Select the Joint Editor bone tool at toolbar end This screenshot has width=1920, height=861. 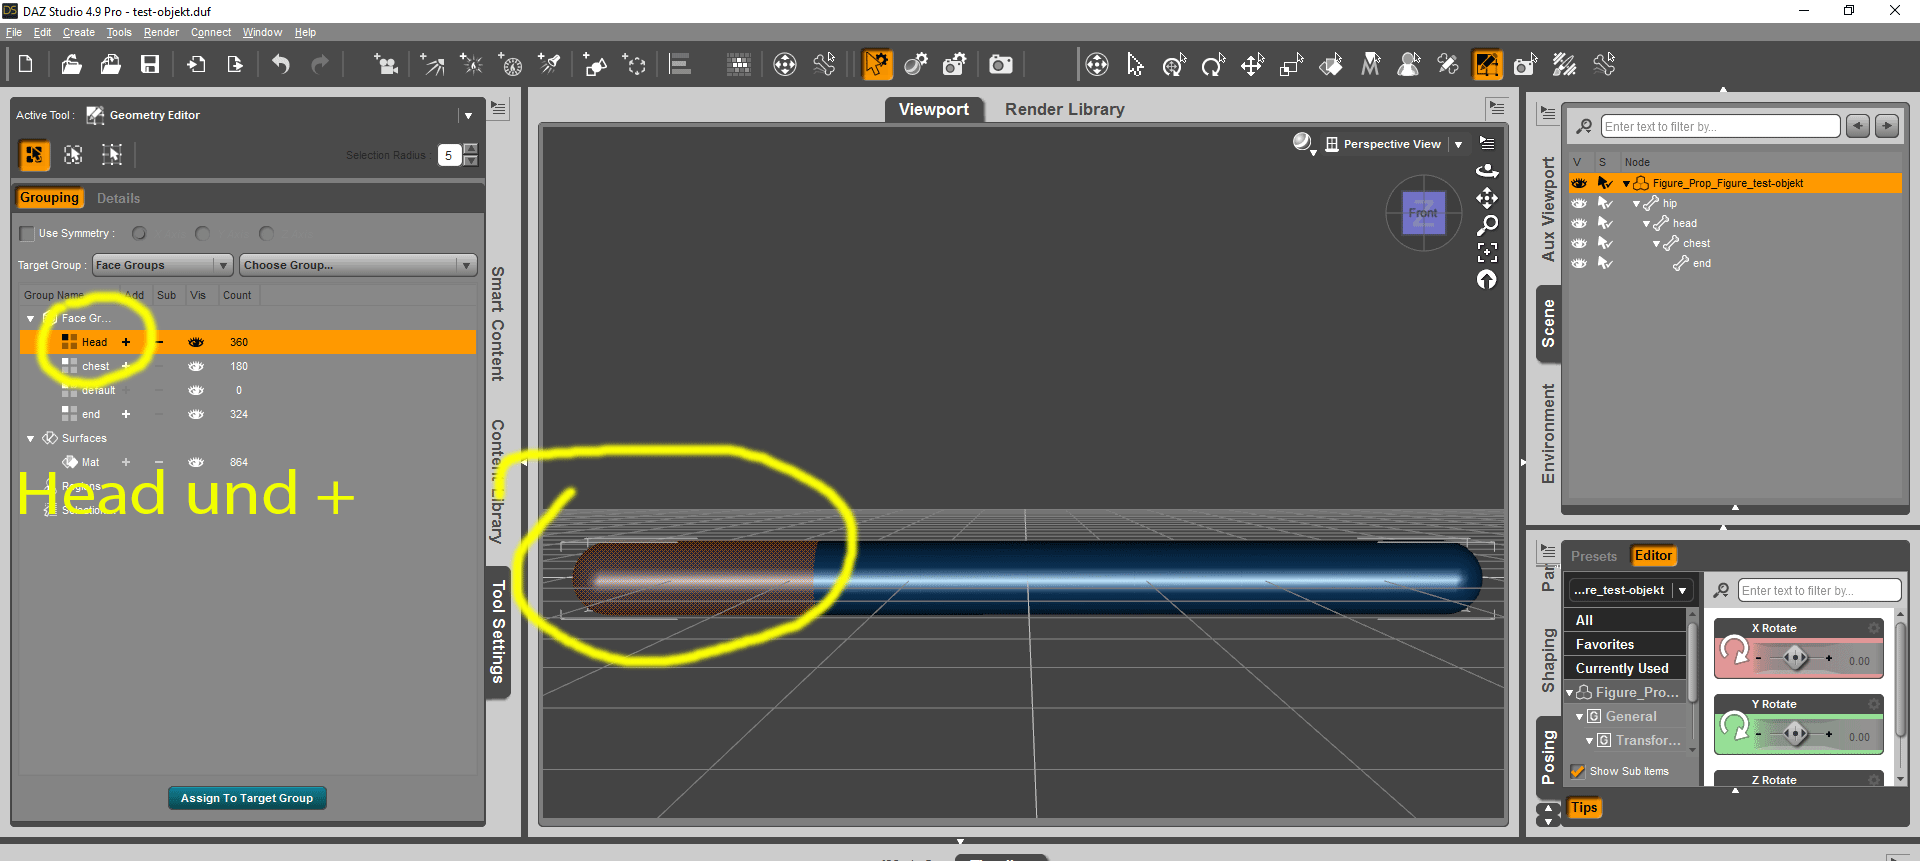click(1604, 65)
